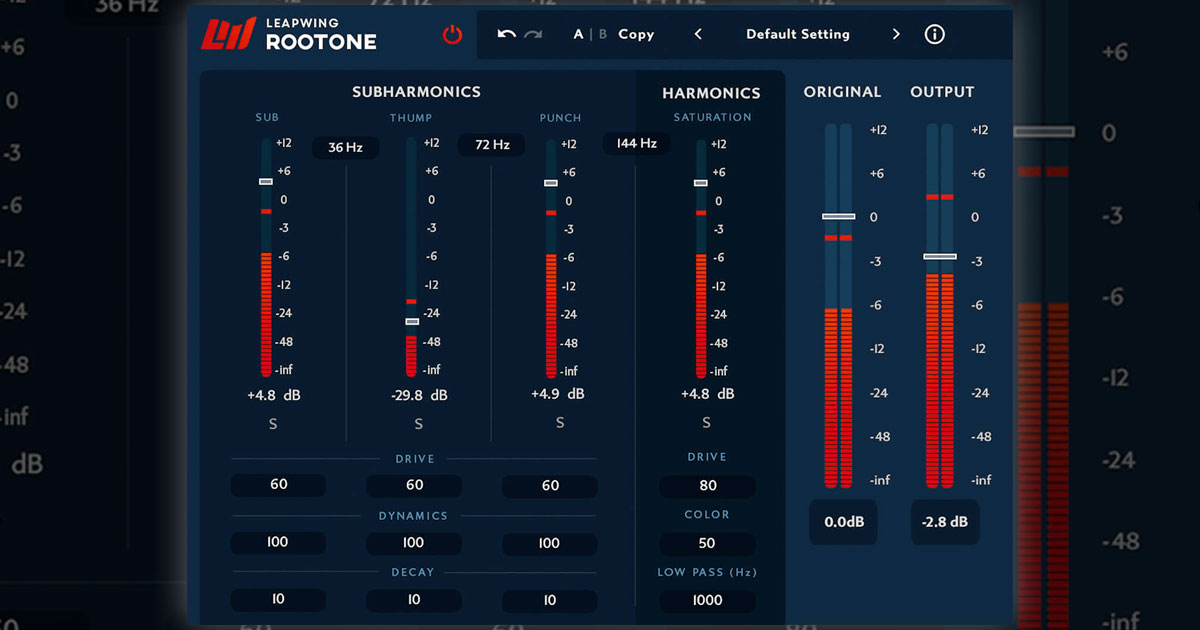Click the redo arrow icon

tap(533, 34)
